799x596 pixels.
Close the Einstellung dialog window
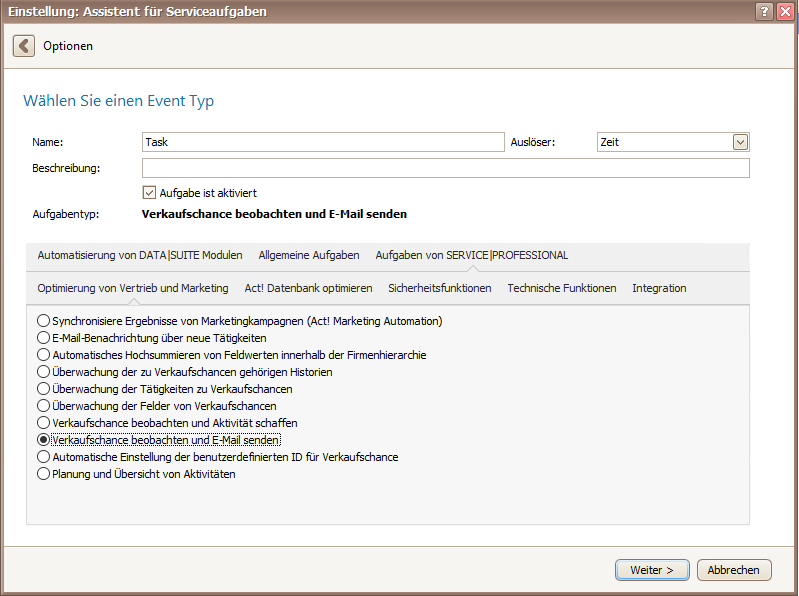[x=785, y=11]
